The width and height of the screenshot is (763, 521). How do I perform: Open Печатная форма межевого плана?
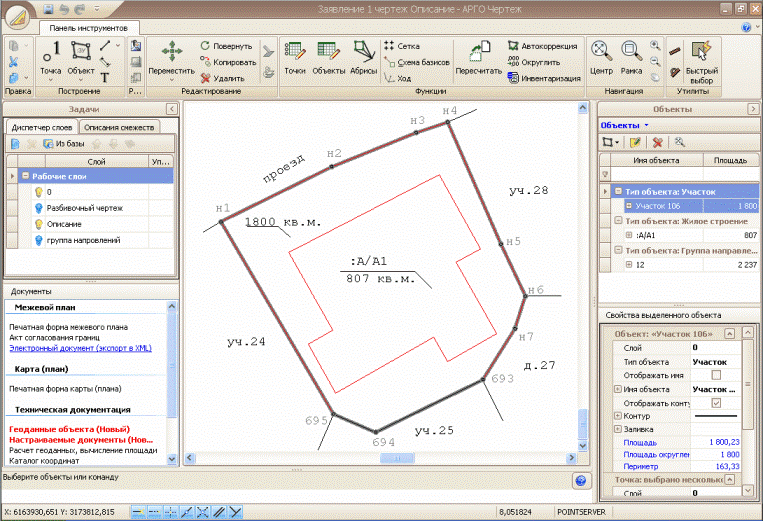69,327
